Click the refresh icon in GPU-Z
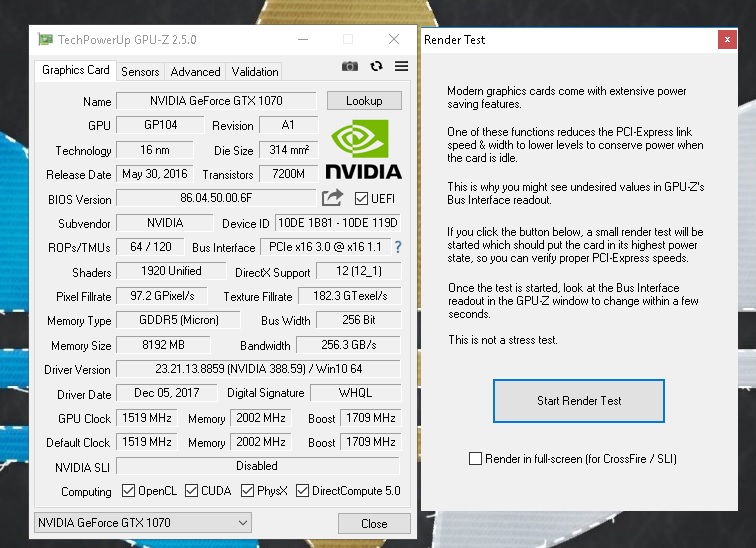 (x=376, y=66)
